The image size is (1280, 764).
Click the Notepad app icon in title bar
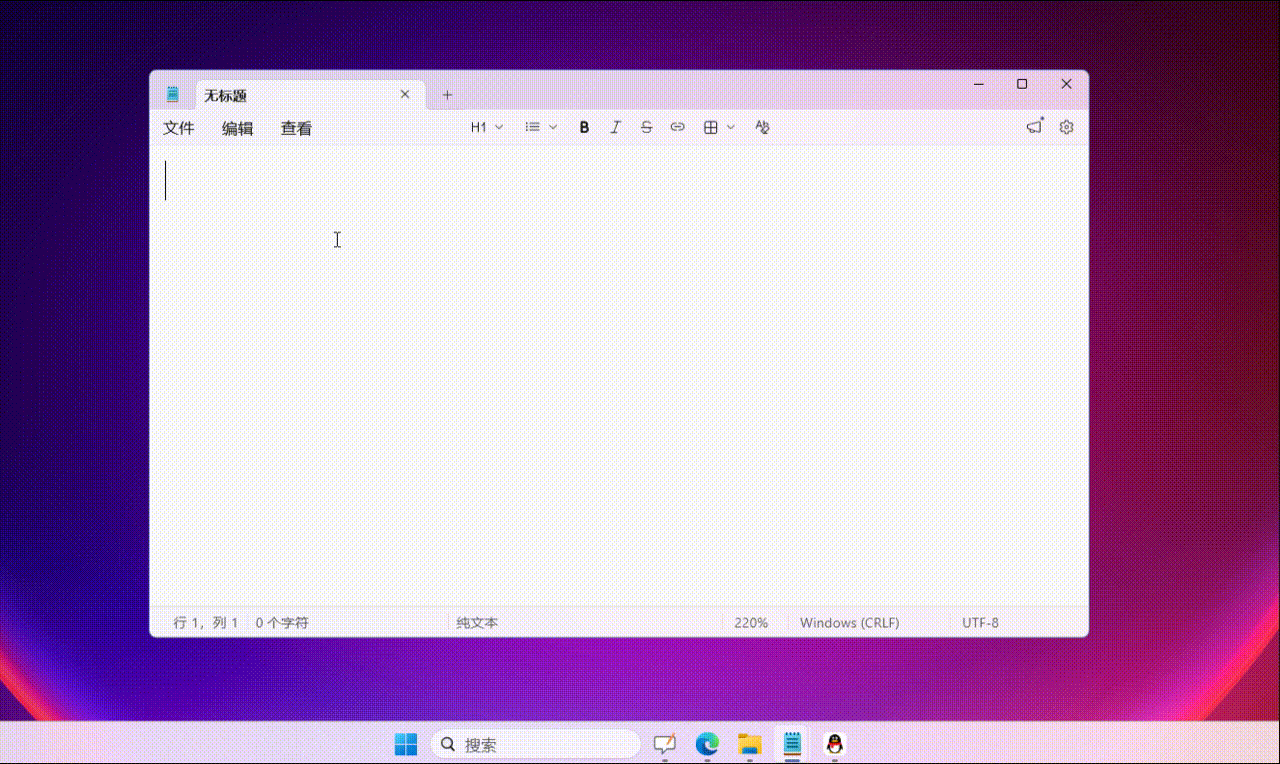[173, 95]
